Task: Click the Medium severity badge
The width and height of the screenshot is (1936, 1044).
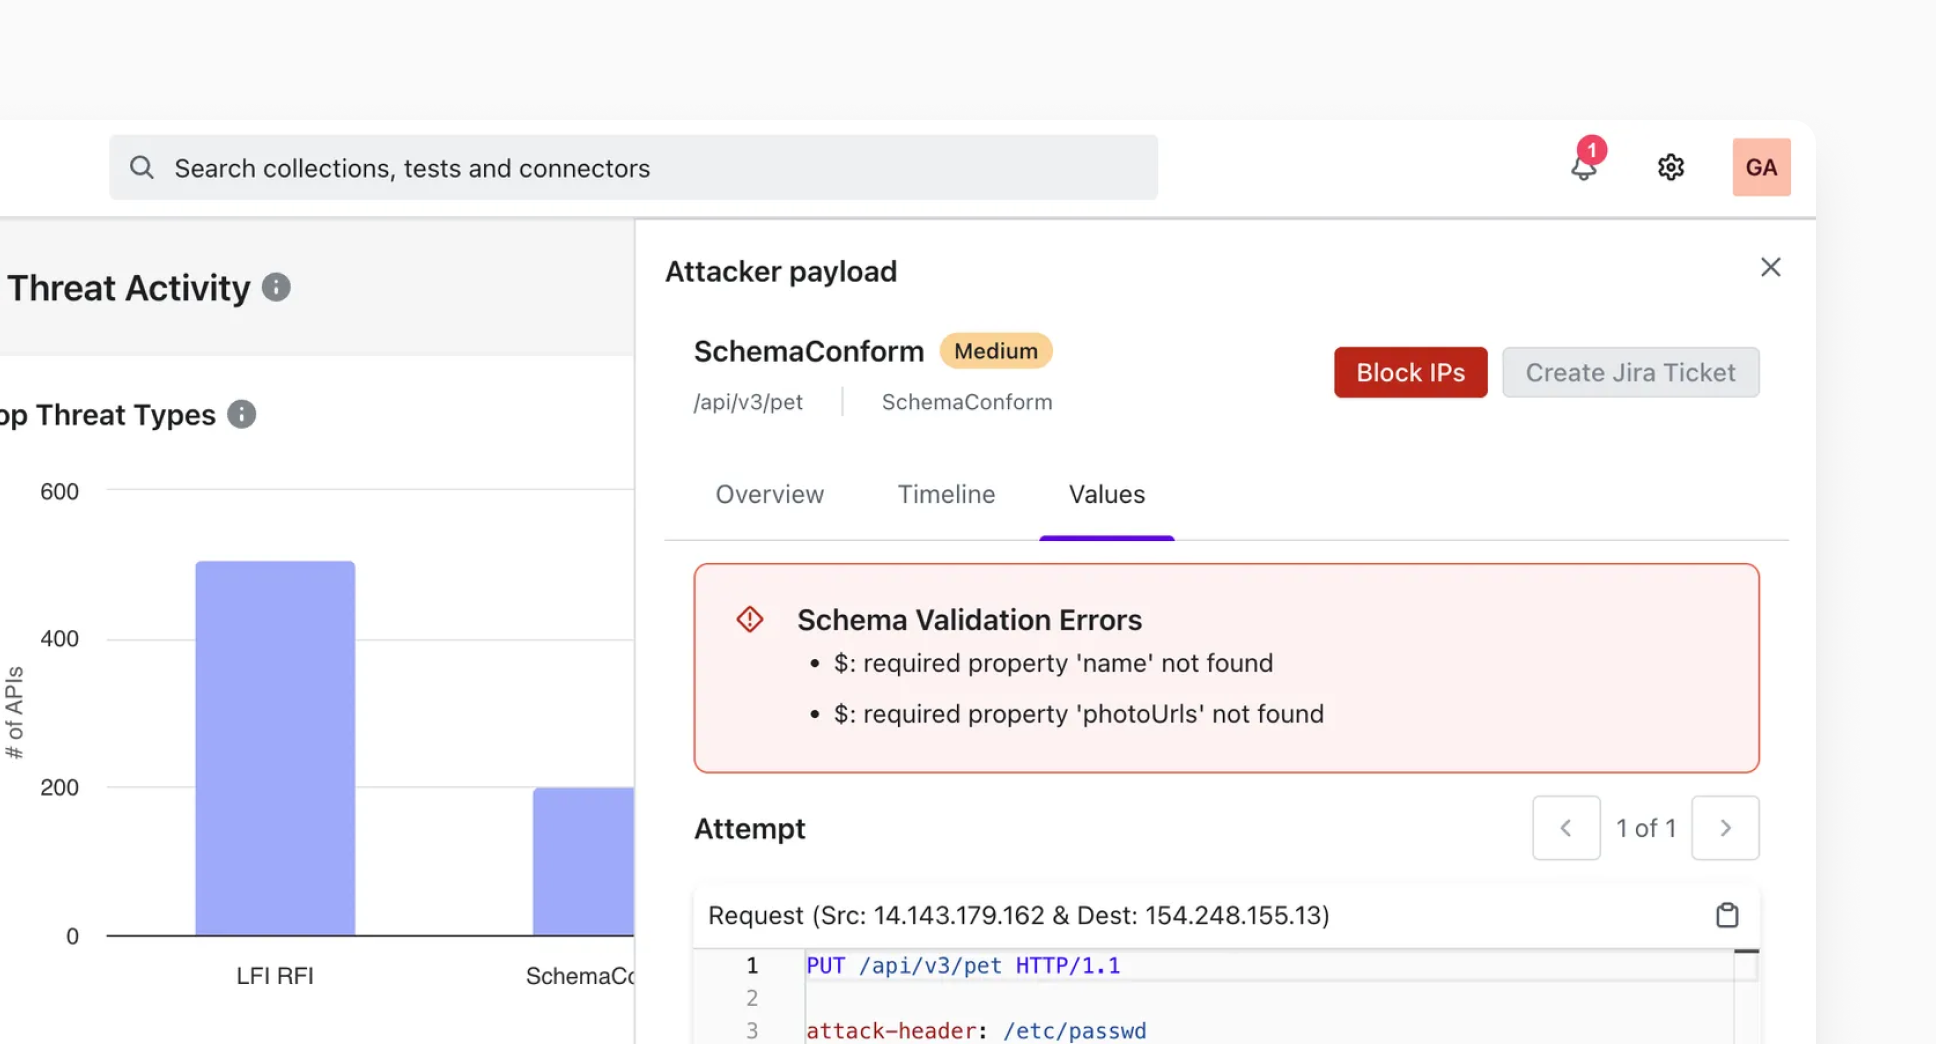Action: [x=995, y=351]
